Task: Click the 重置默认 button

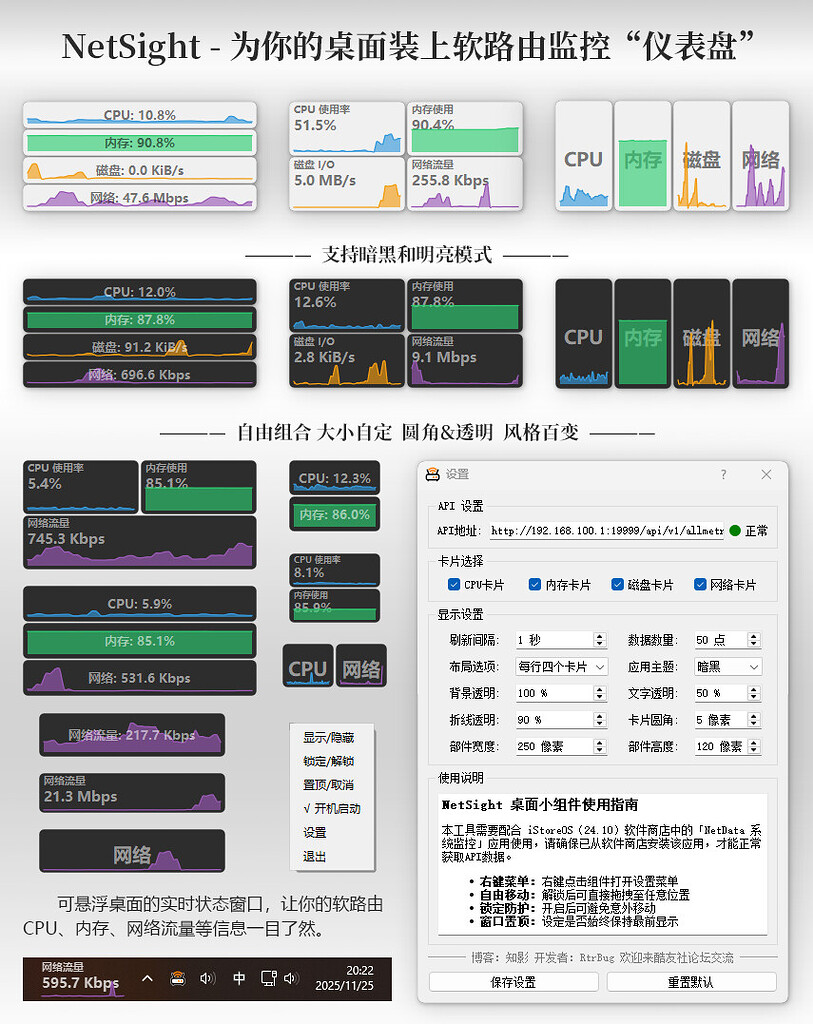Action: point(693,982)
